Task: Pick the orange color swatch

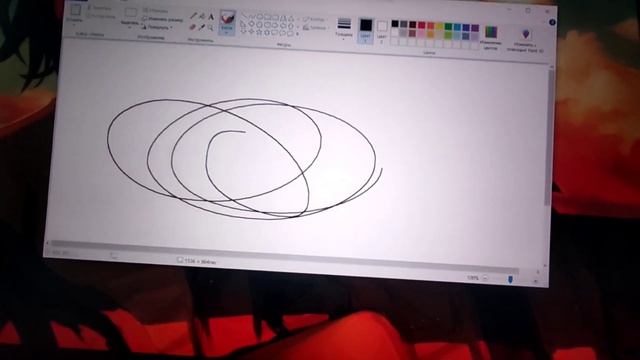Action: pyautogui.click(x=430, y=26)
